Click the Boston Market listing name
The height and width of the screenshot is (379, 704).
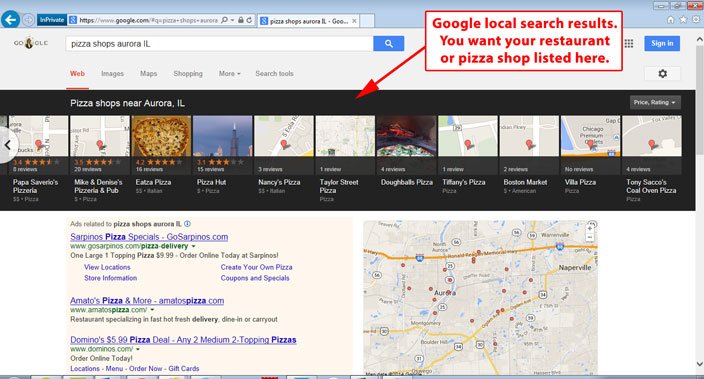(525, 182)
